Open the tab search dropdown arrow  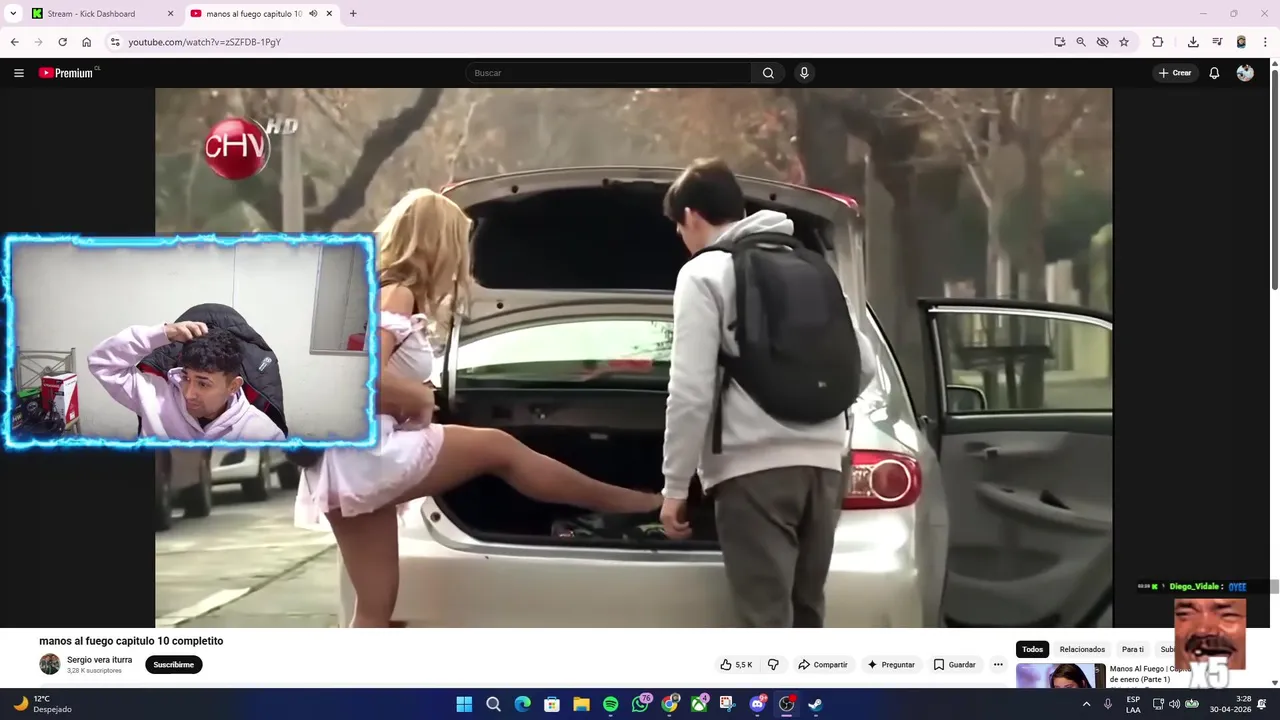13,14
